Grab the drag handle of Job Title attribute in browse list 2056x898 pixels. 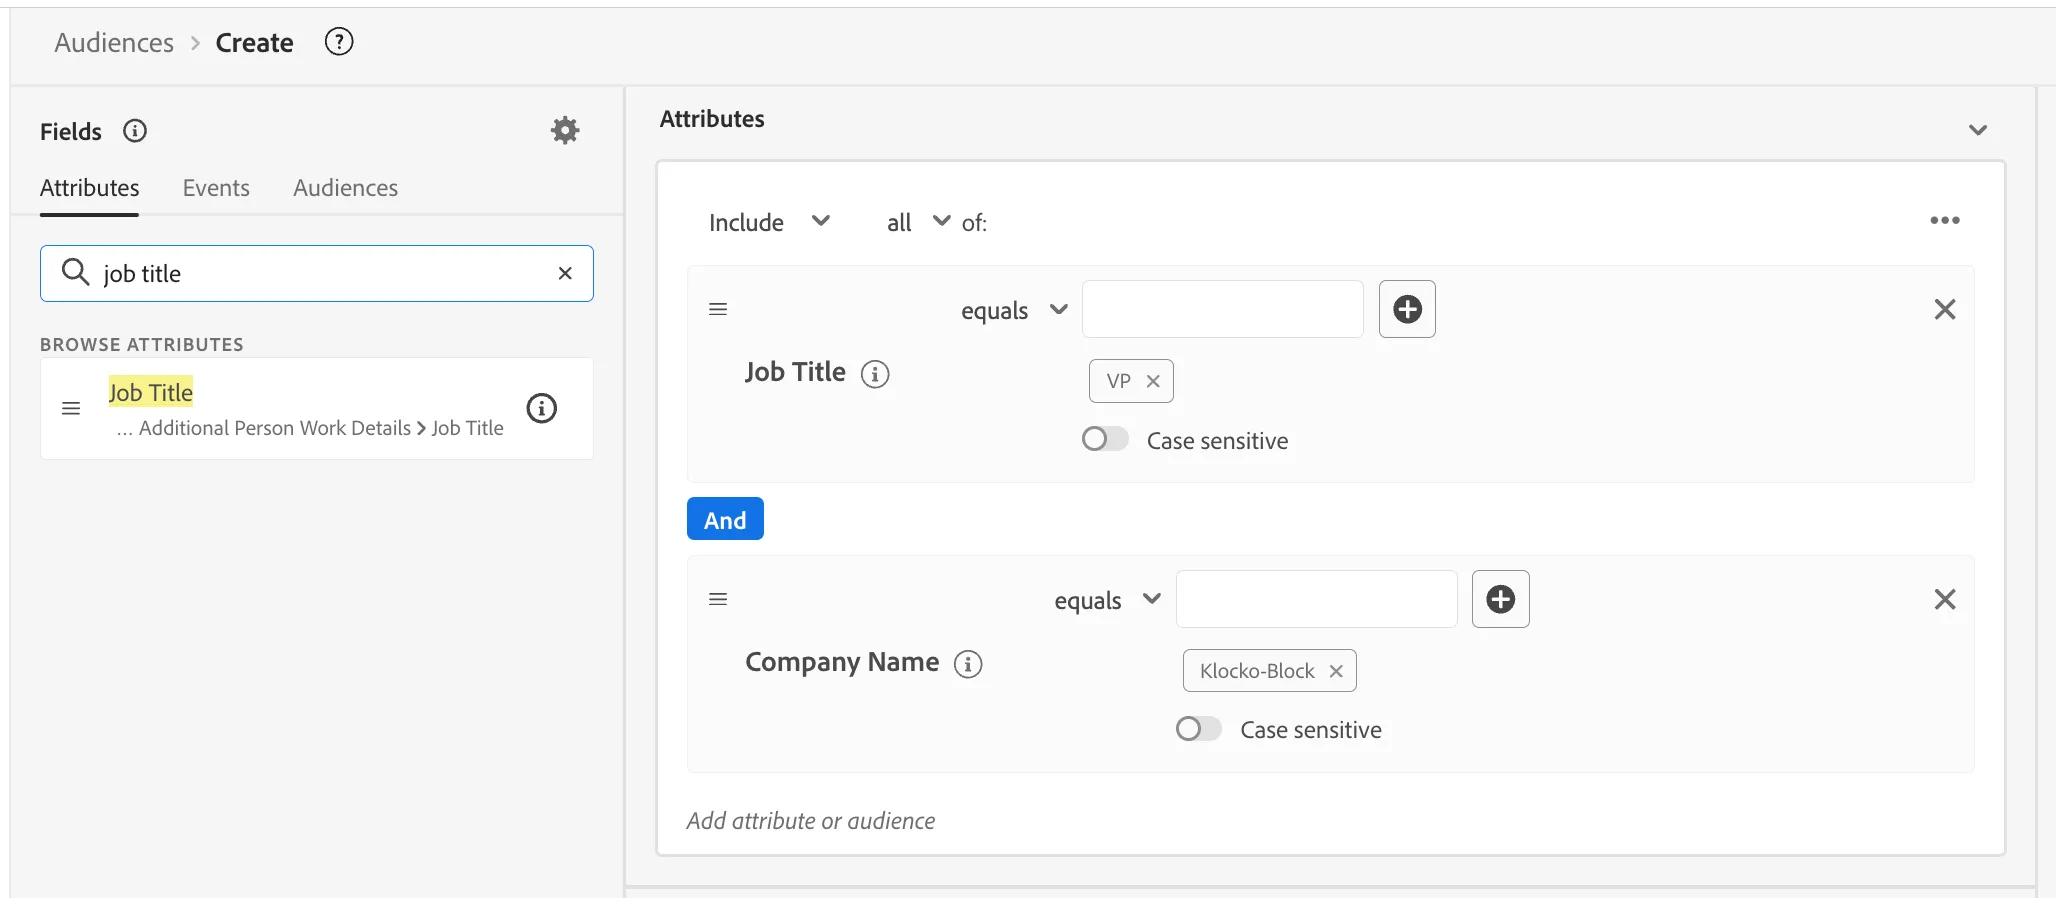pyautogui.click(x=71, y=408)
